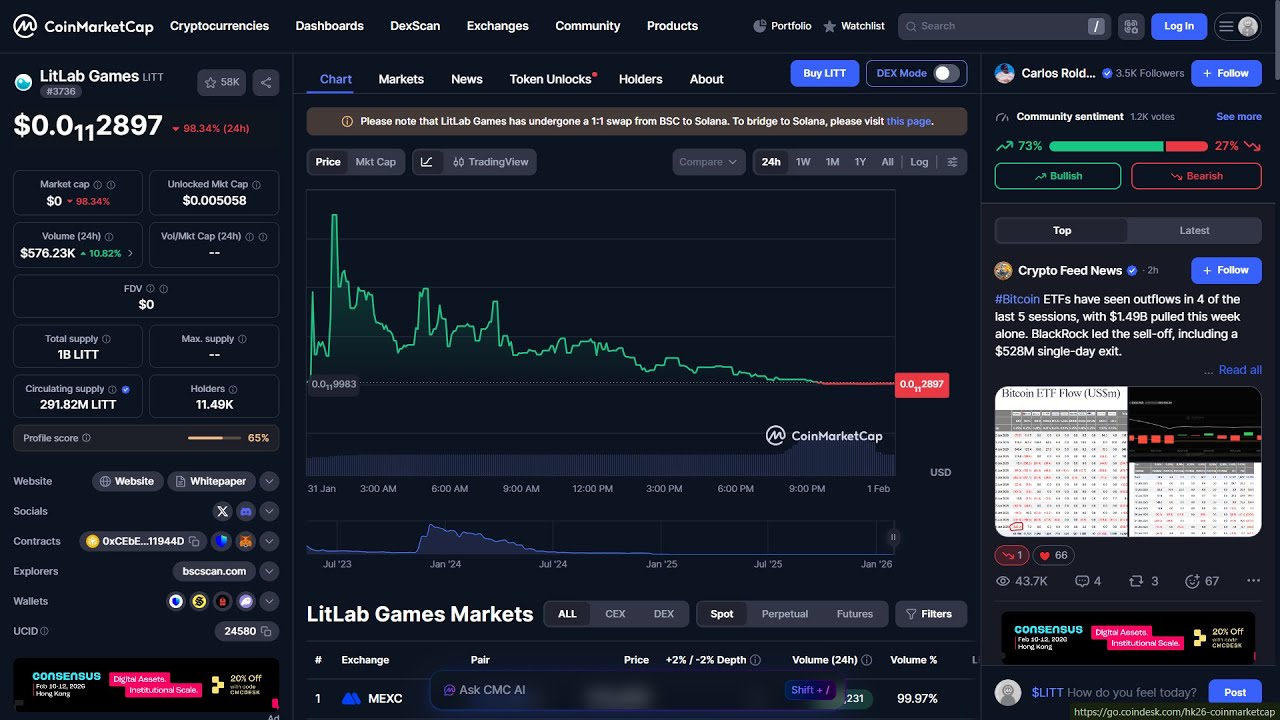The width and height of the screenshot is (1280, 720).
Task: Open the Holders tab
Action: pyautogui.click(x=641, y=79)
